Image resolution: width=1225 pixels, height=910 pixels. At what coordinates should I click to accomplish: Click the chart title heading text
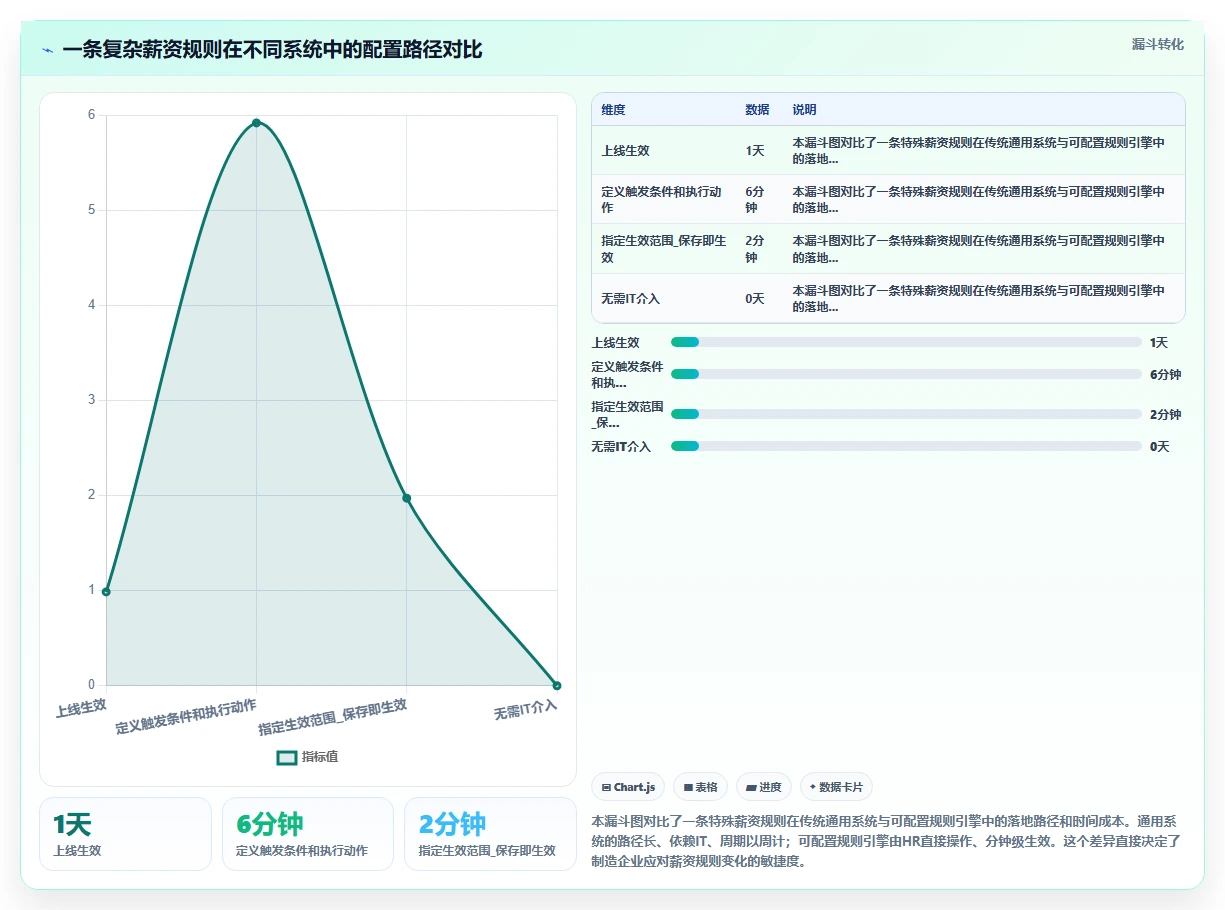click(272, 49)
